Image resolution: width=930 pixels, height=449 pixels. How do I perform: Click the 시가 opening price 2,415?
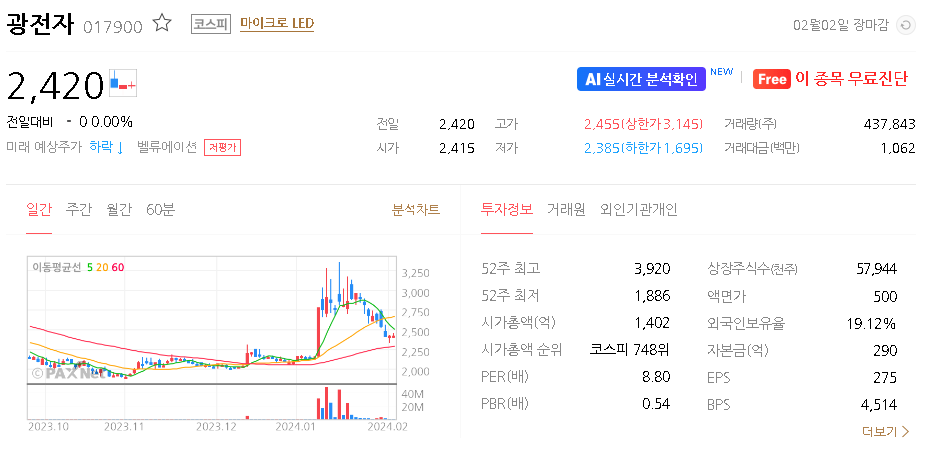tap(457, 148)
